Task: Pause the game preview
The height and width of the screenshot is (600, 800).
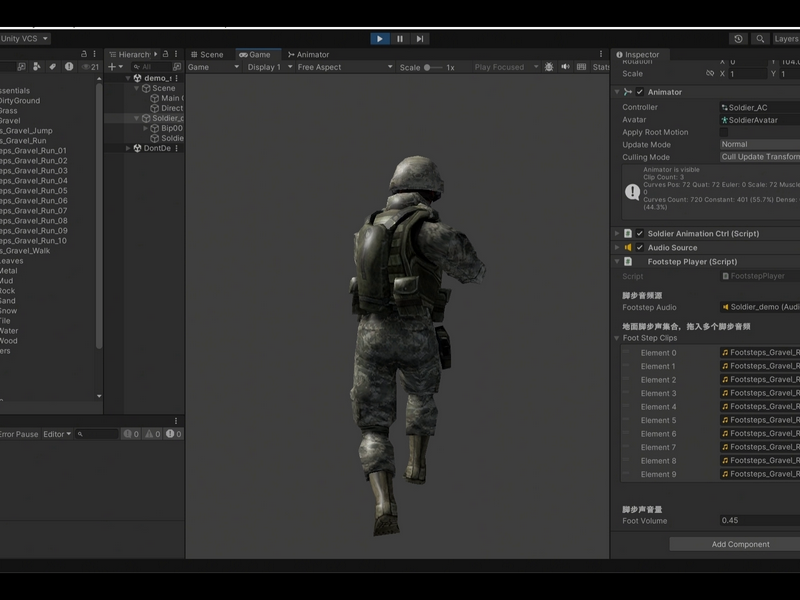Action: [400, 39]
